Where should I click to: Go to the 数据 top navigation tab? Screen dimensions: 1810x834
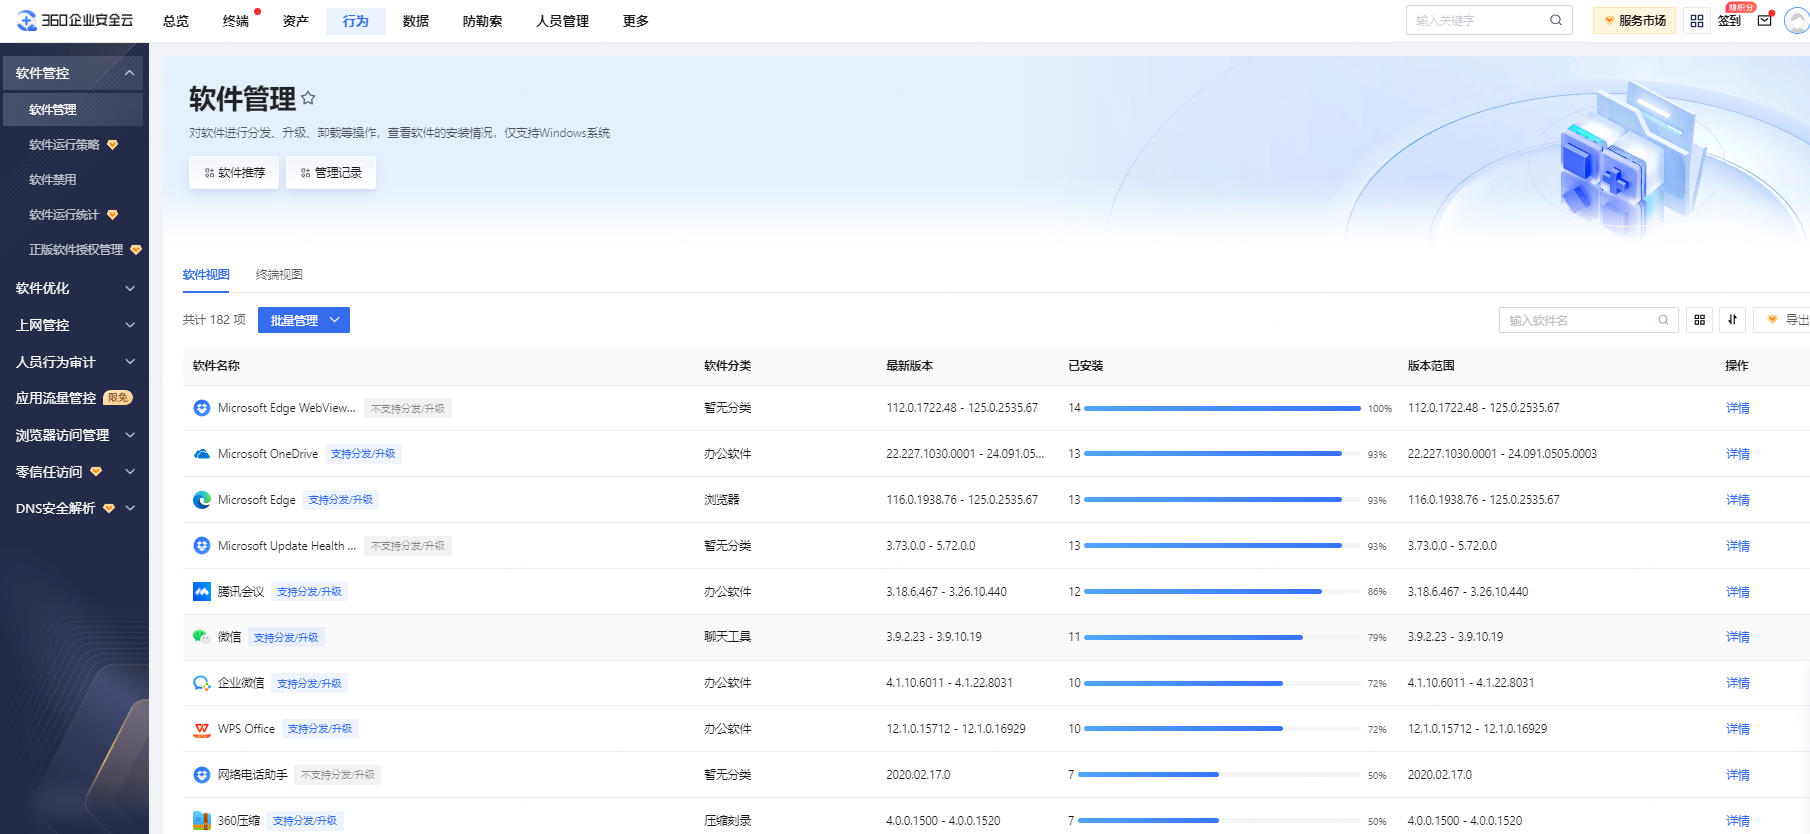point(416,21)
